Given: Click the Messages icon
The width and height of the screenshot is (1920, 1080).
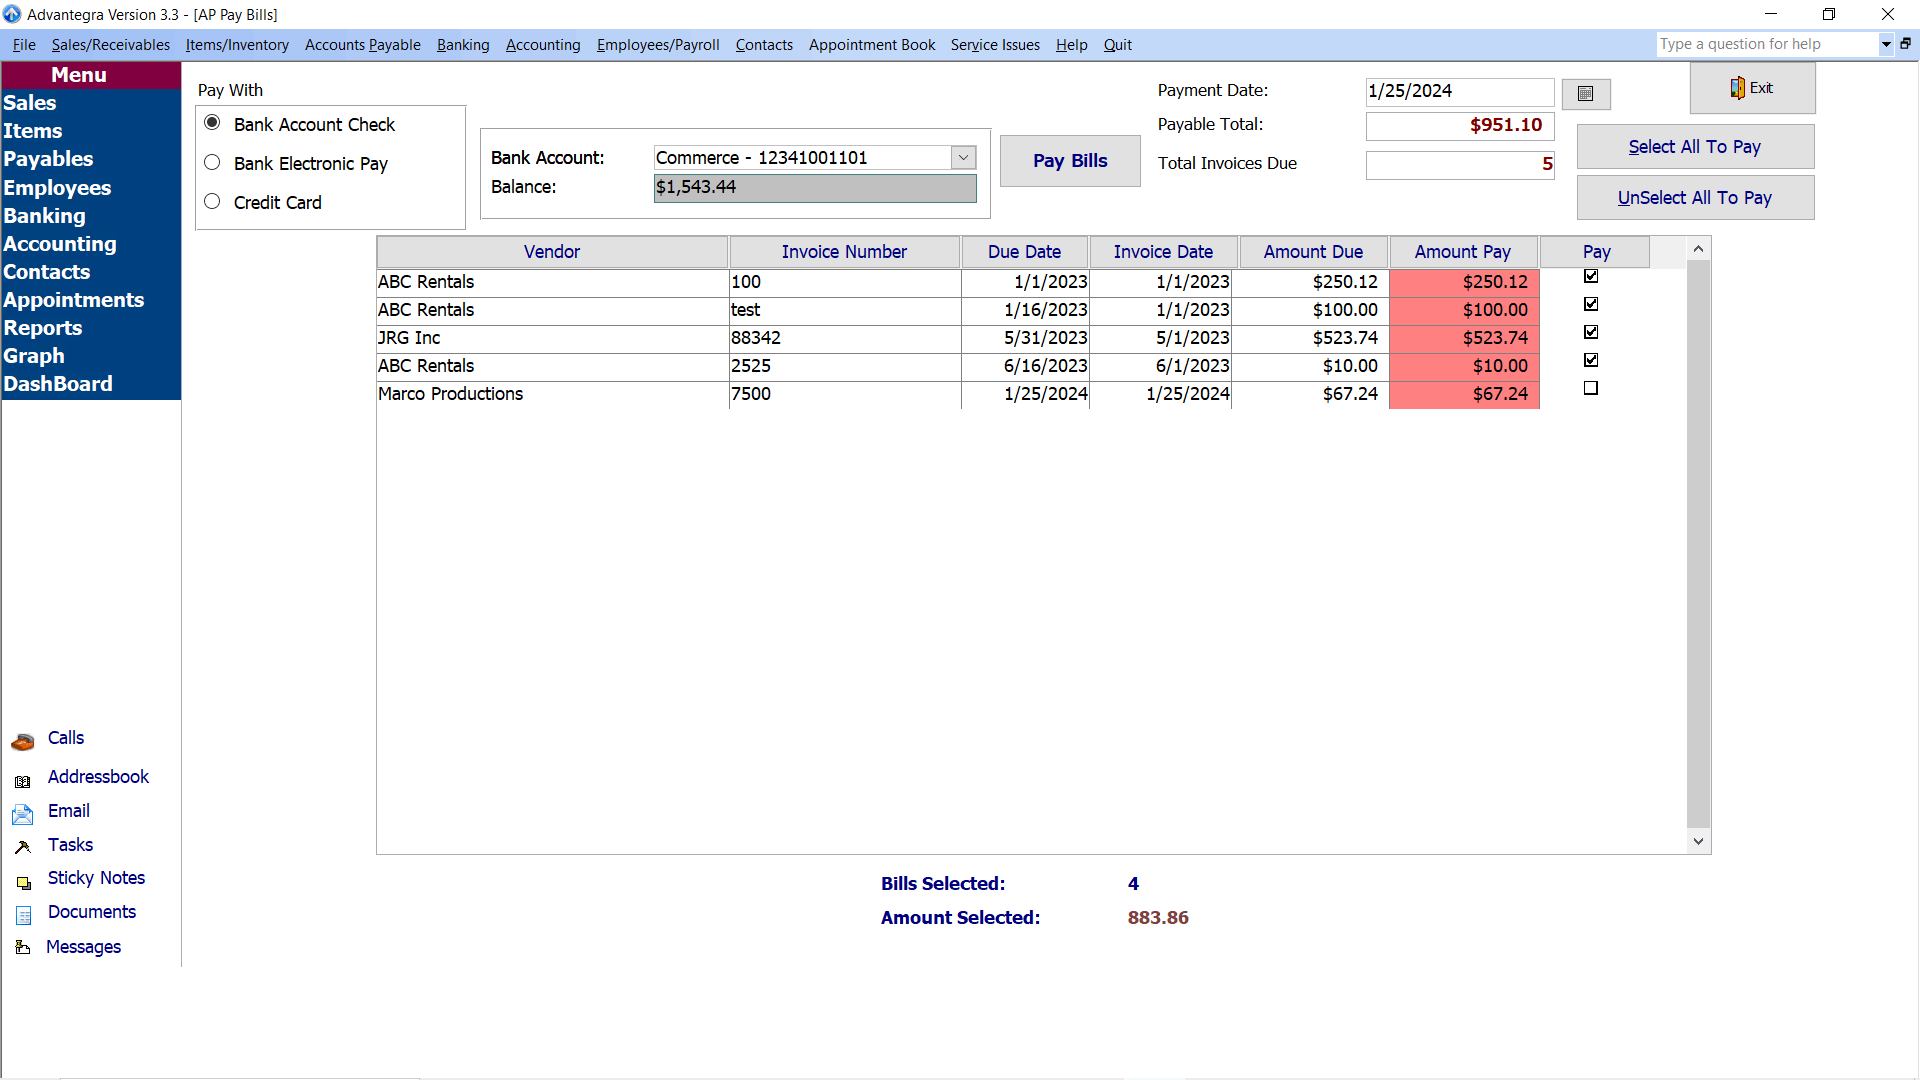Looking at the screenshot, I should pyautogui.click(x=22, y=947).
